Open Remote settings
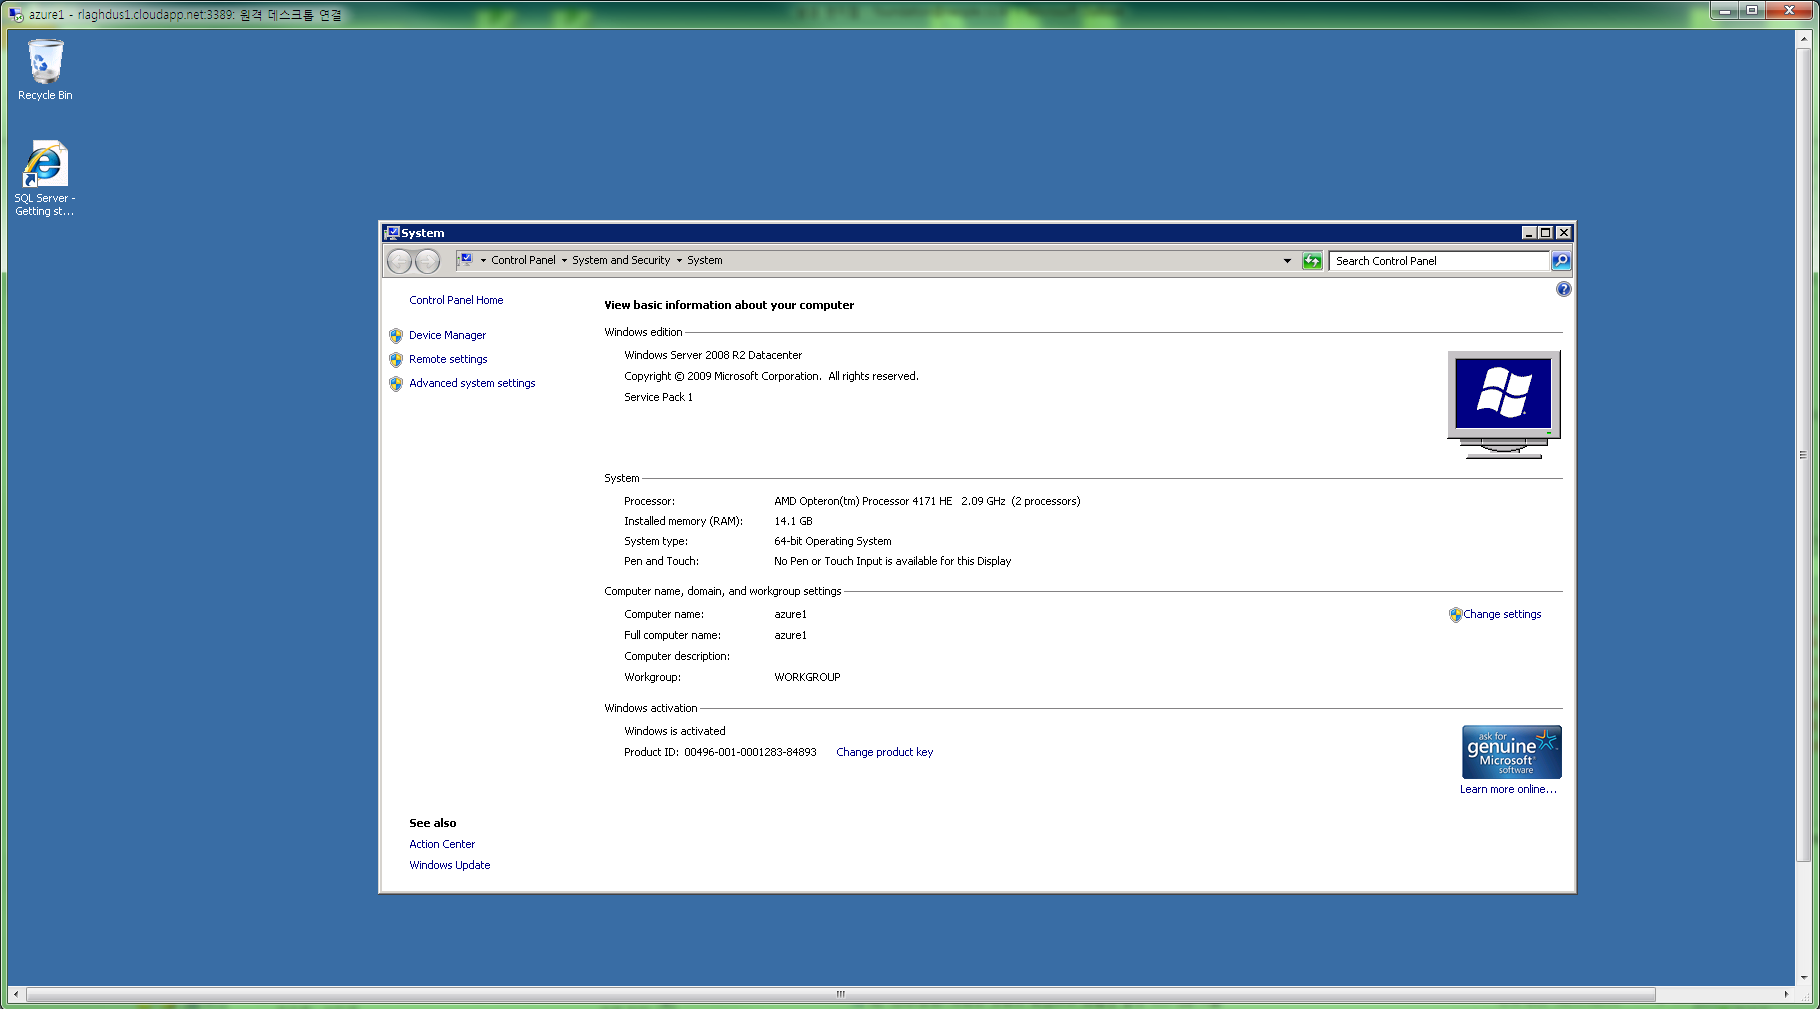Image resolution: width=1820 pixels, height=1009 pixels. click(448, 359)
